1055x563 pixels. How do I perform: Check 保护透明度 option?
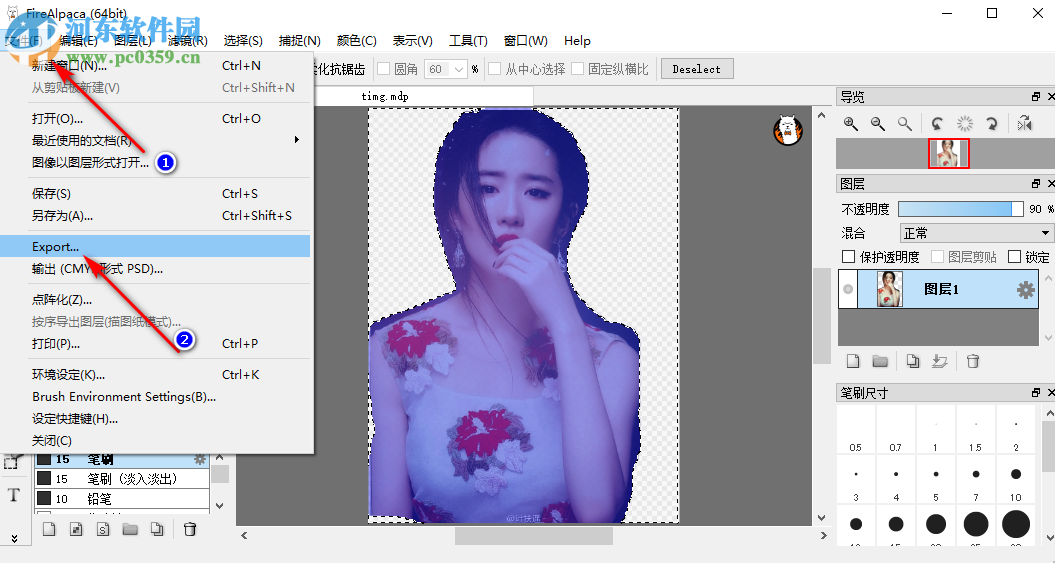848,257
